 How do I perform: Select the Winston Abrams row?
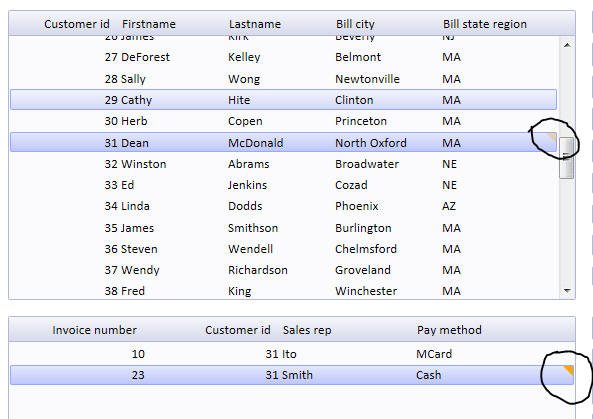[283, 164]
